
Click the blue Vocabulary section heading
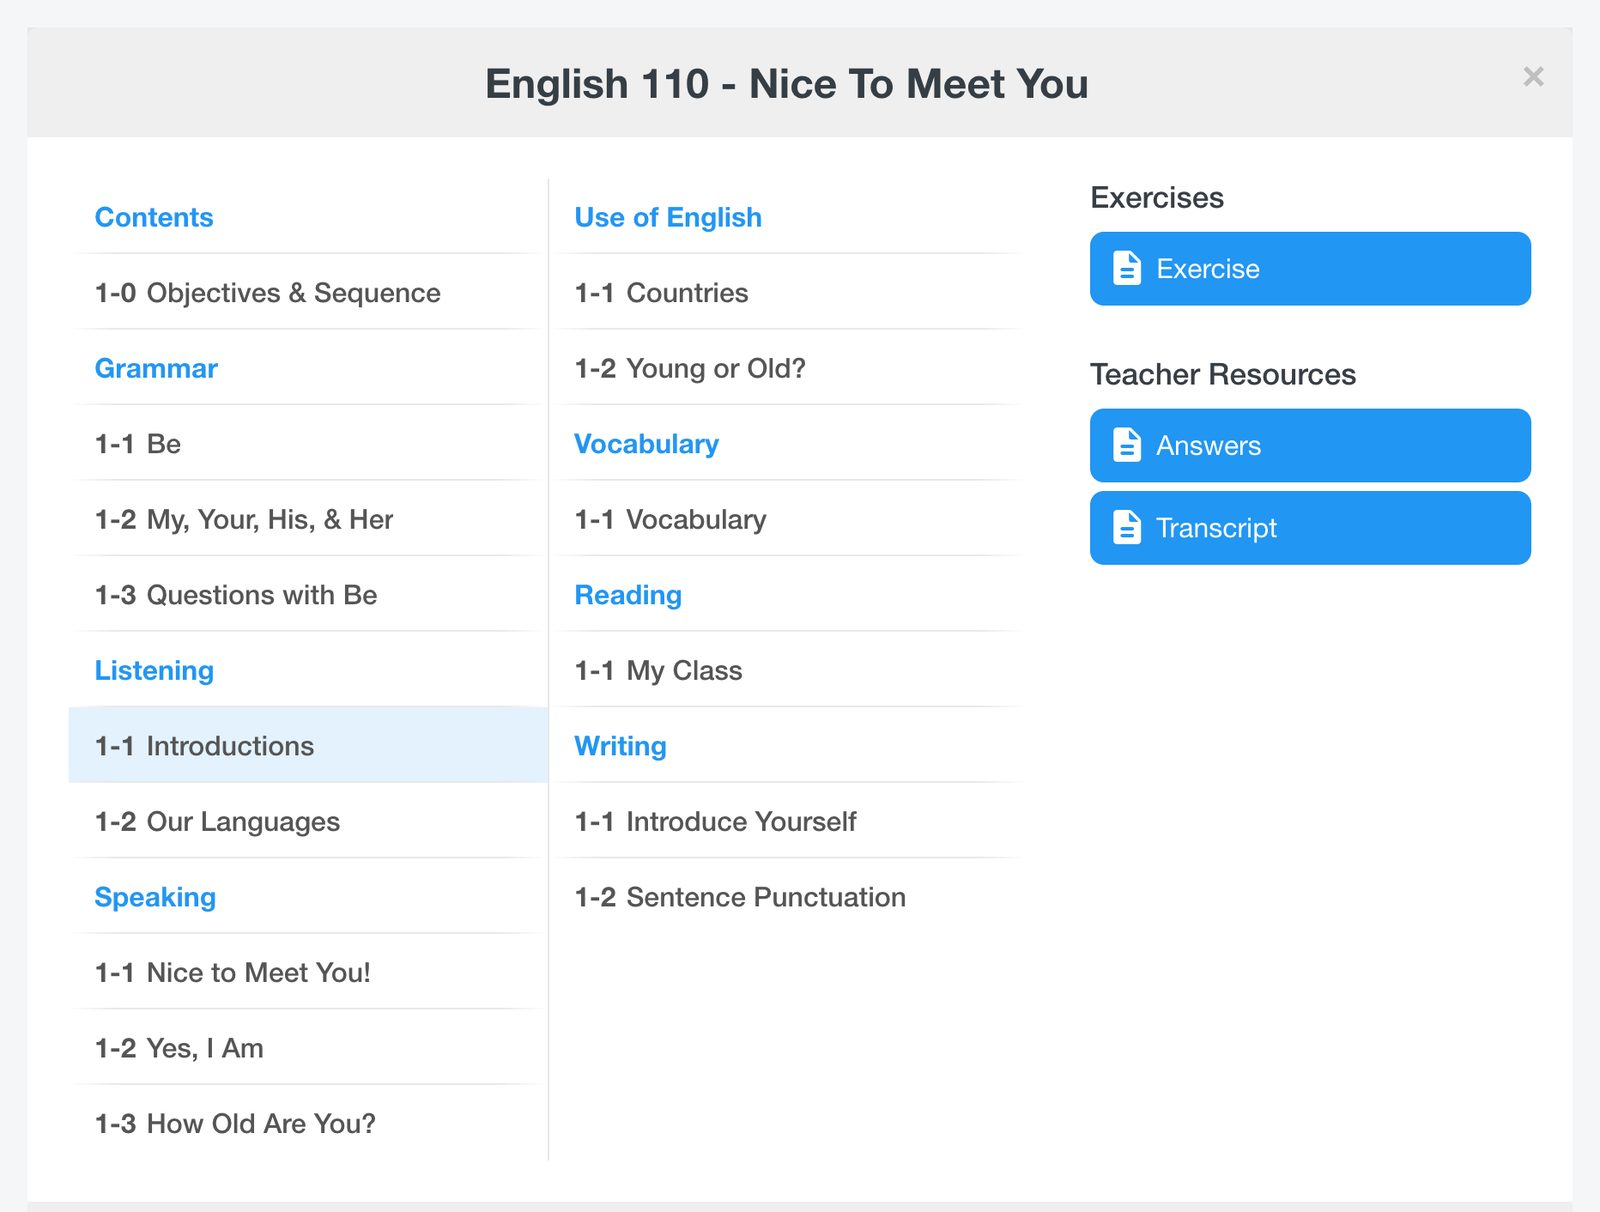[x=646, y=443]
